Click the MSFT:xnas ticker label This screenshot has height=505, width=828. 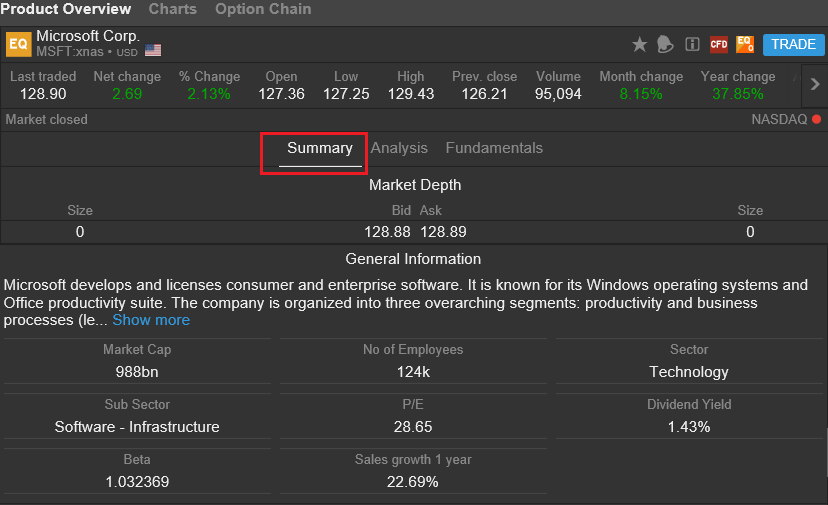70,52
